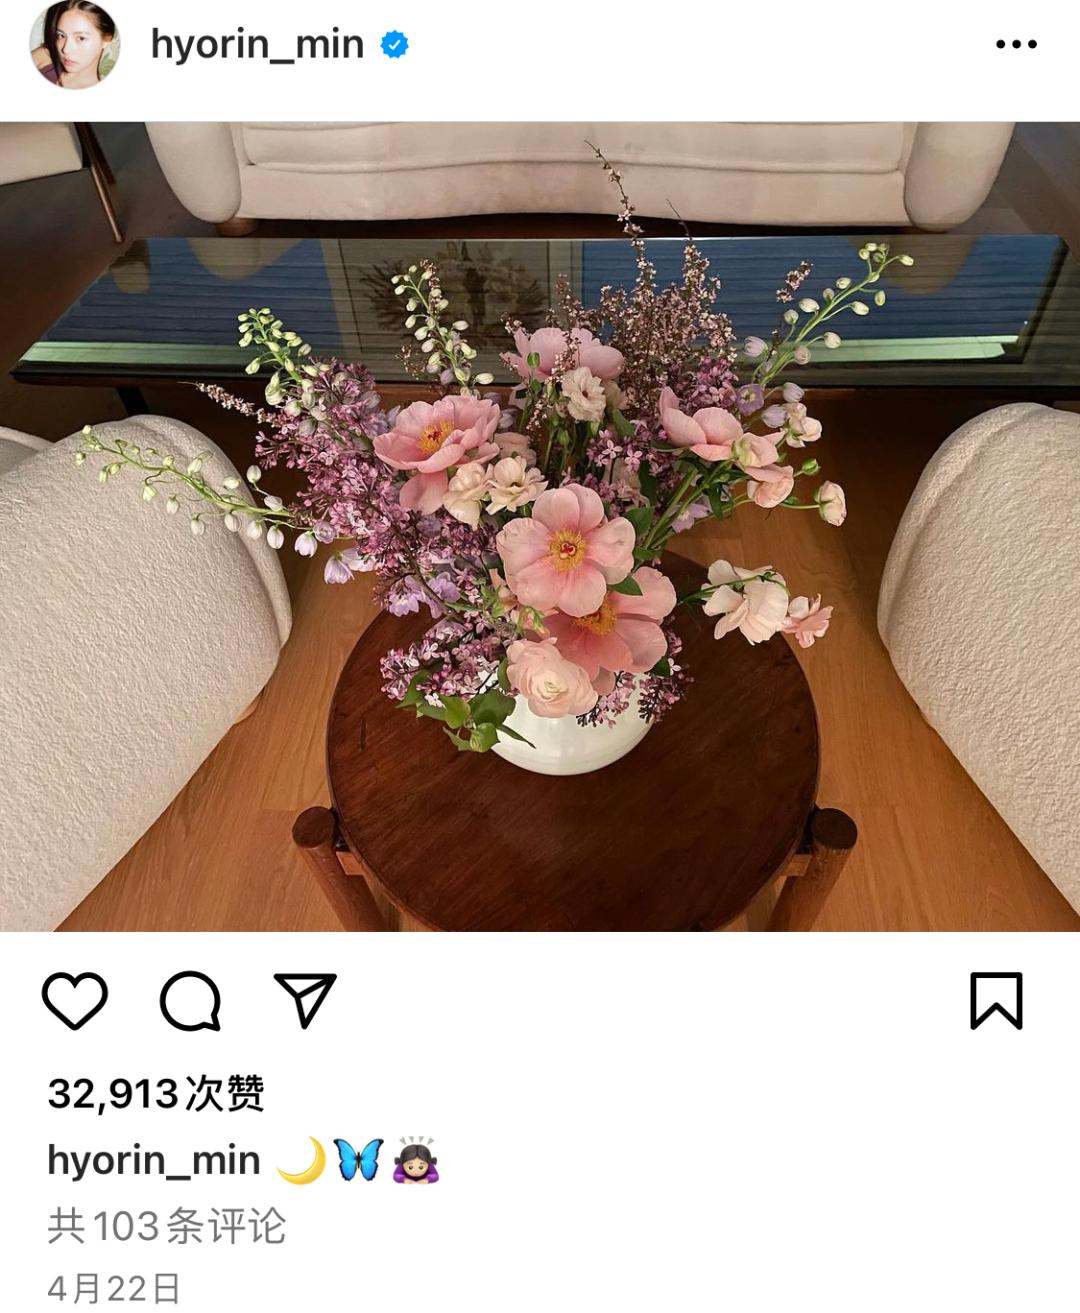The width and height of the screenshot is (1080, 1313).
Task: Tap the bowing person emoji in the caption
Action: point(417,1160)
